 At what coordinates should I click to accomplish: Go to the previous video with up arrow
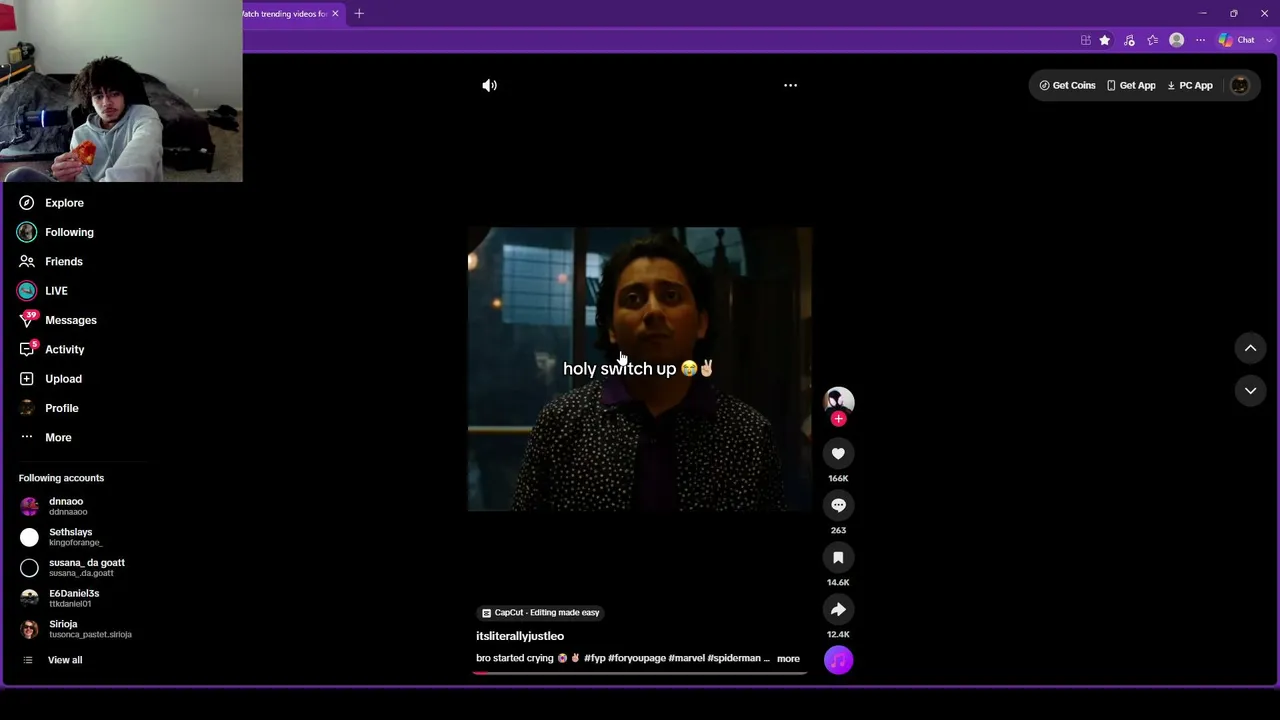click(1250, 348)
